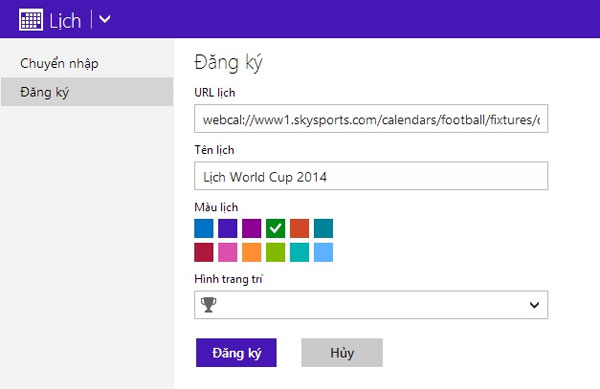Click the purple Đăng ký button

tap(236, 353)
